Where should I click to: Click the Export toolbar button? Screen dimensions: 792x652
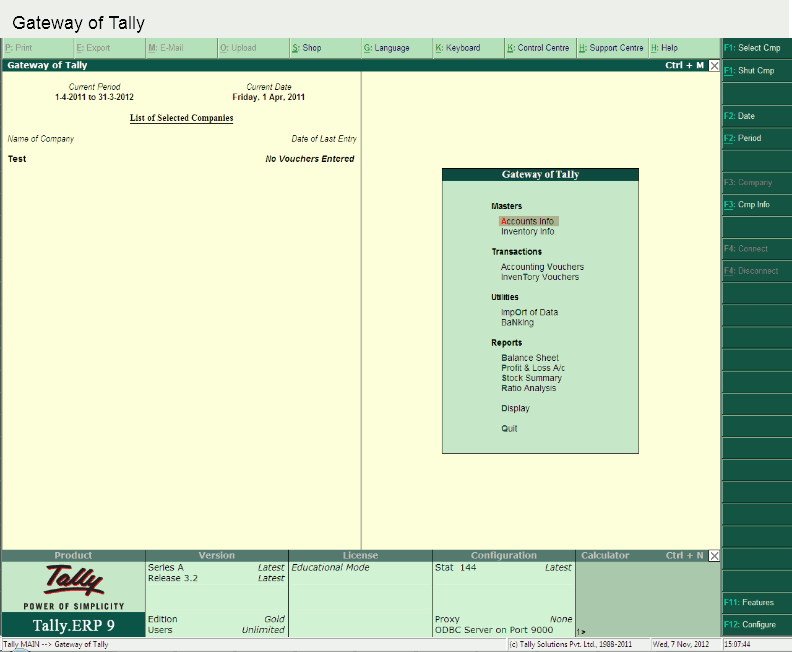click(x=110, y=48)
